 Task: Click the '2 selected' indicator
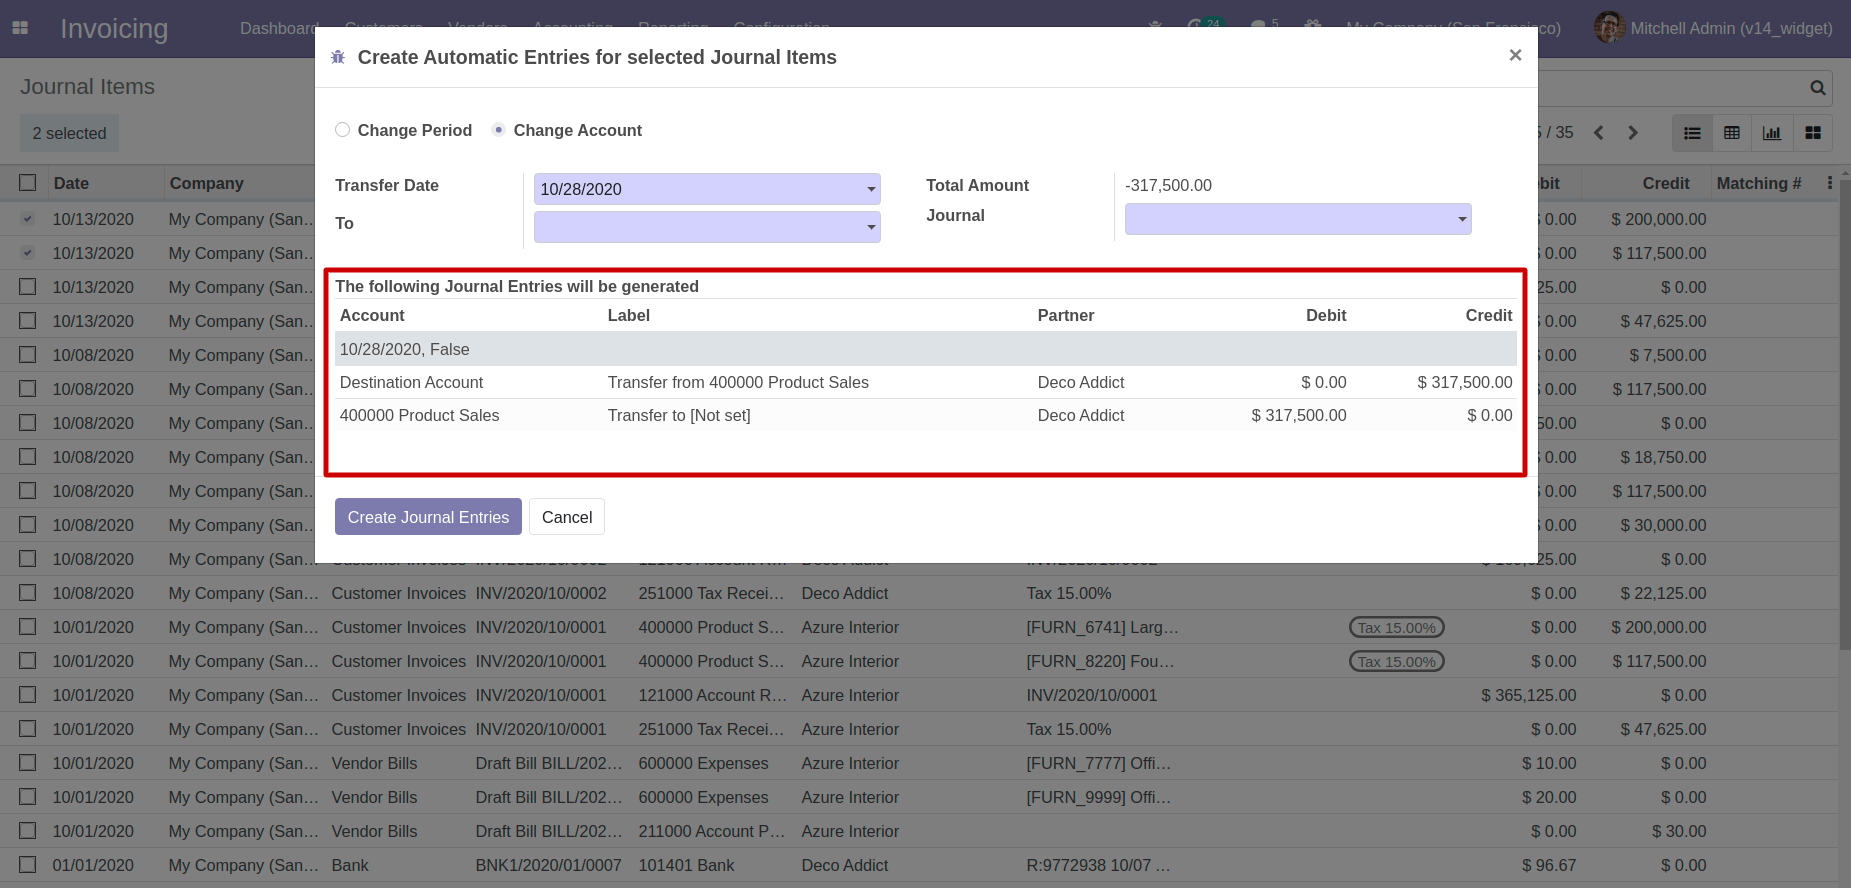pyautogui.click(x=69, y=133)
